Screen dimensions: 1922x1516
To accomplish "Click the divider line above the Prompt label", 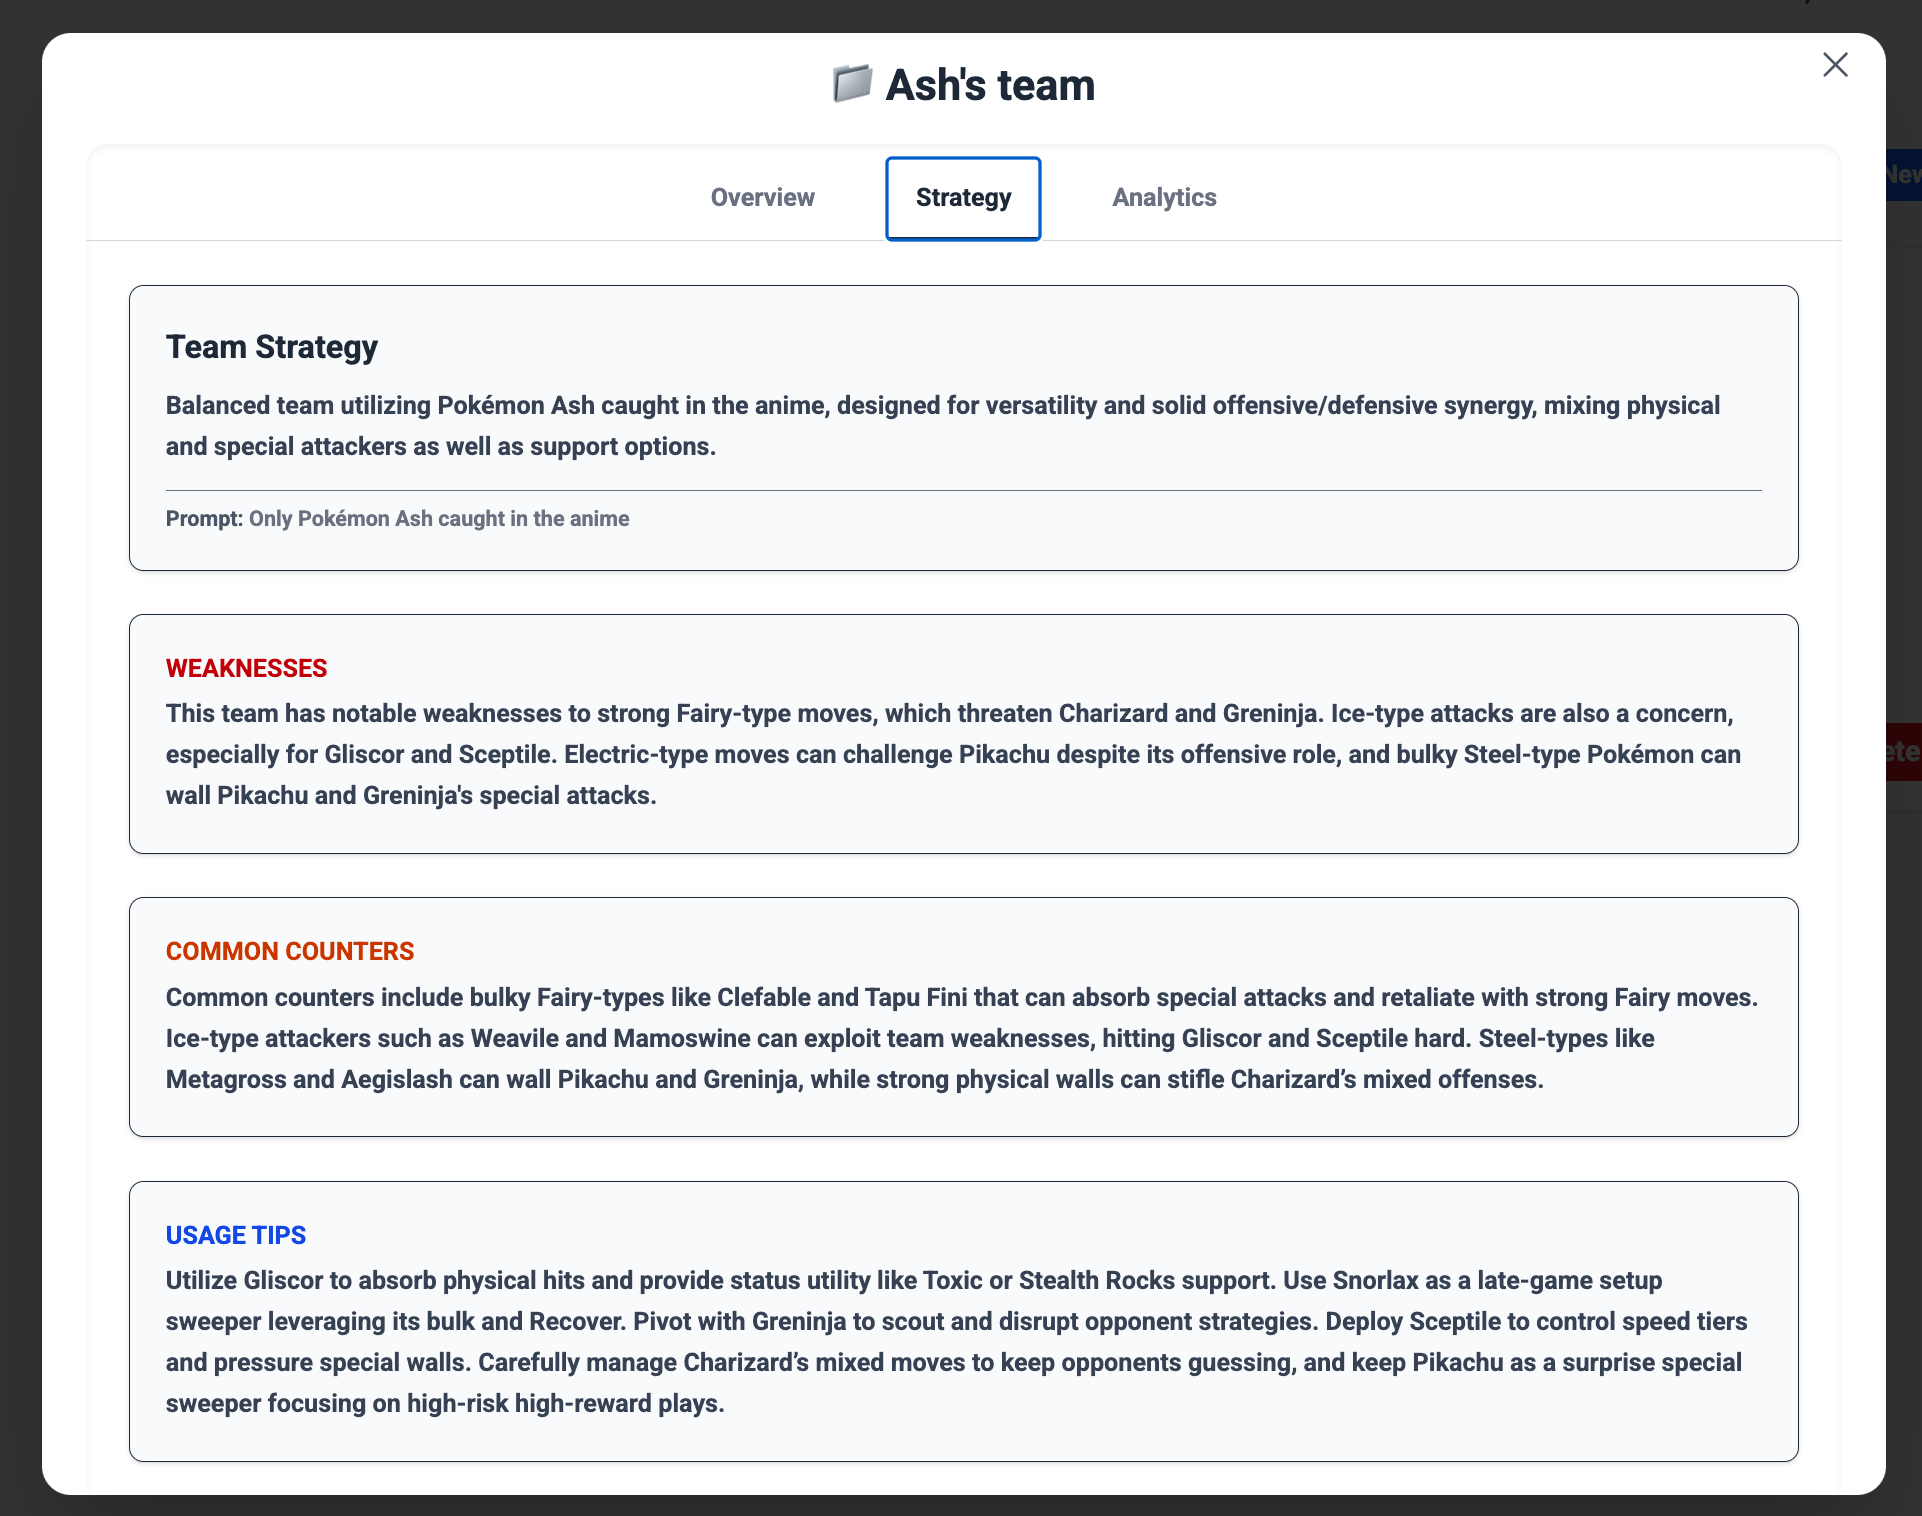I will pos(963,490).
